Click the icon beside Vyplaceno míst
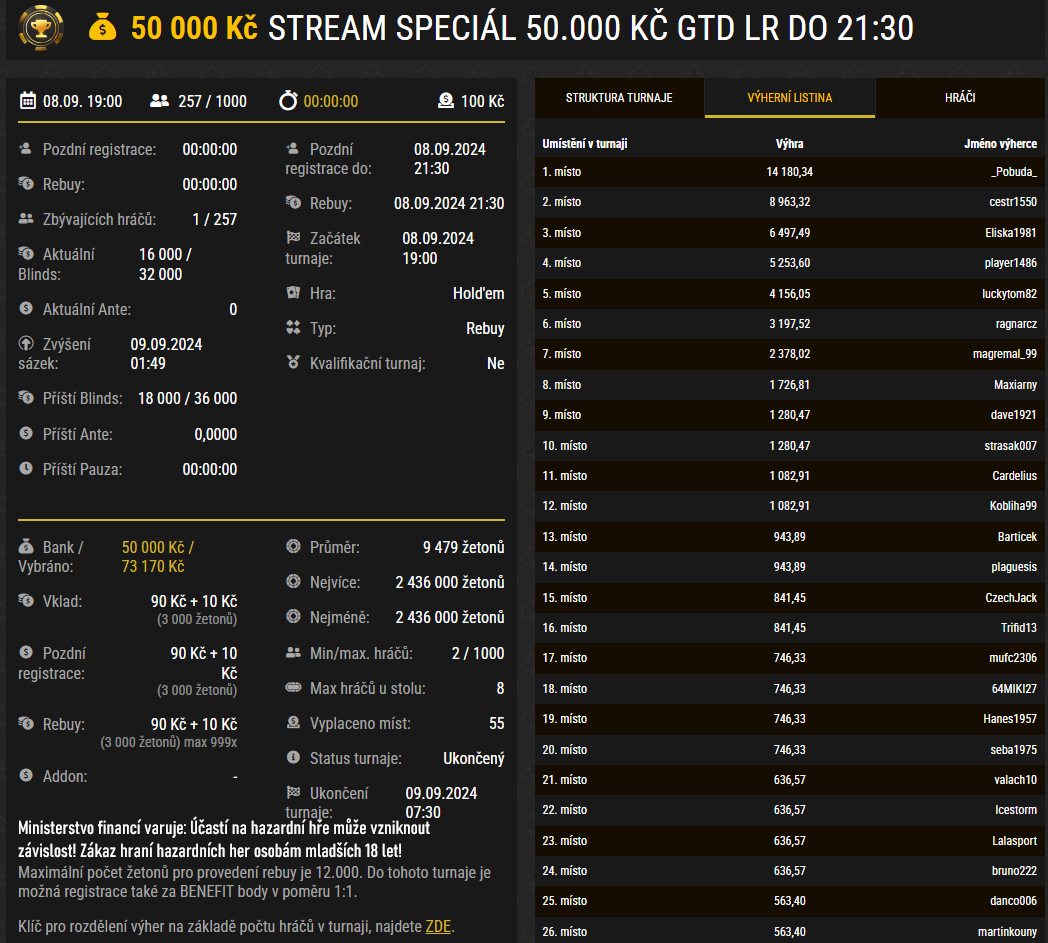This screenshot has width=1048, height=943. pyautogui.click(x=293, y=722)
